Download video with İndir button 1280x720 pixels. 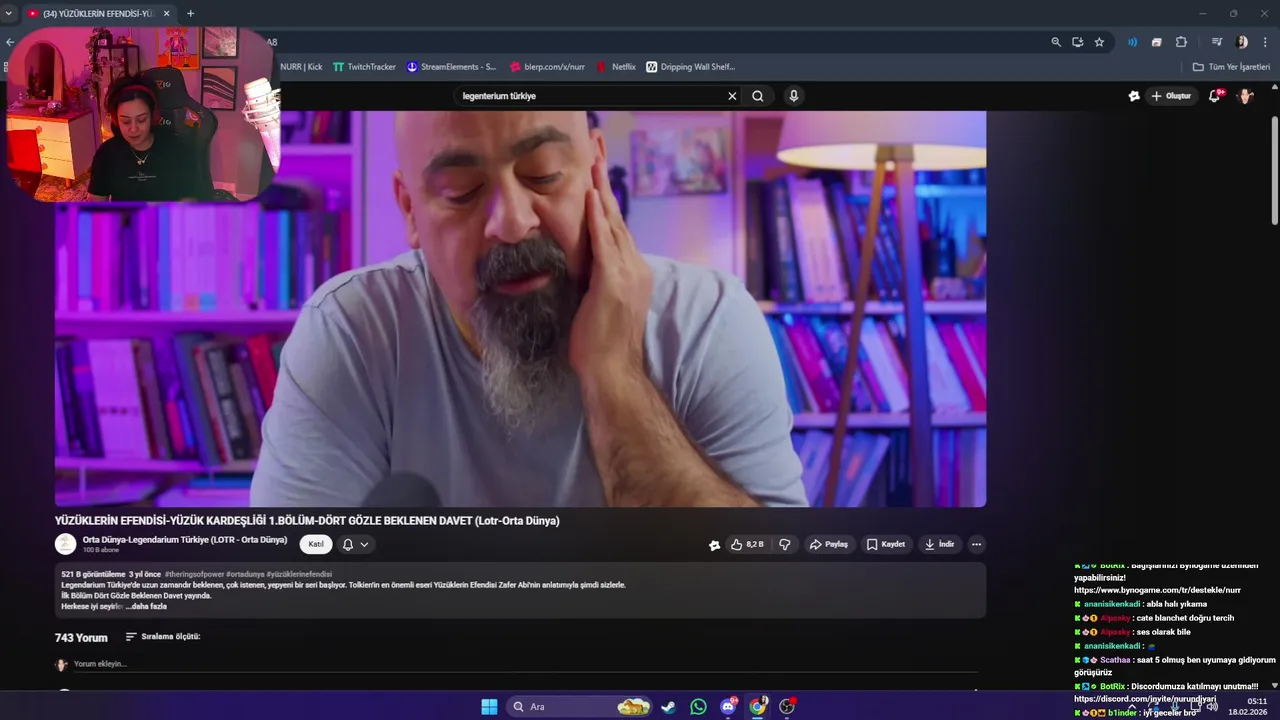pyautogui.click(x=939, y=545)
